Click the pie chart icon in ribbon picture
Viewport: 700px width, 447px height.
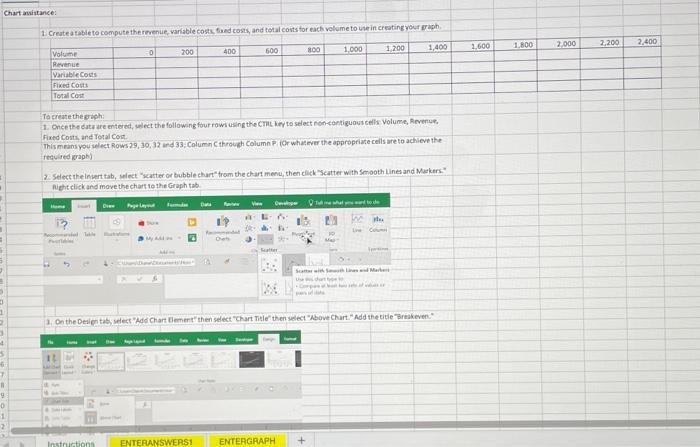[249, 239]
